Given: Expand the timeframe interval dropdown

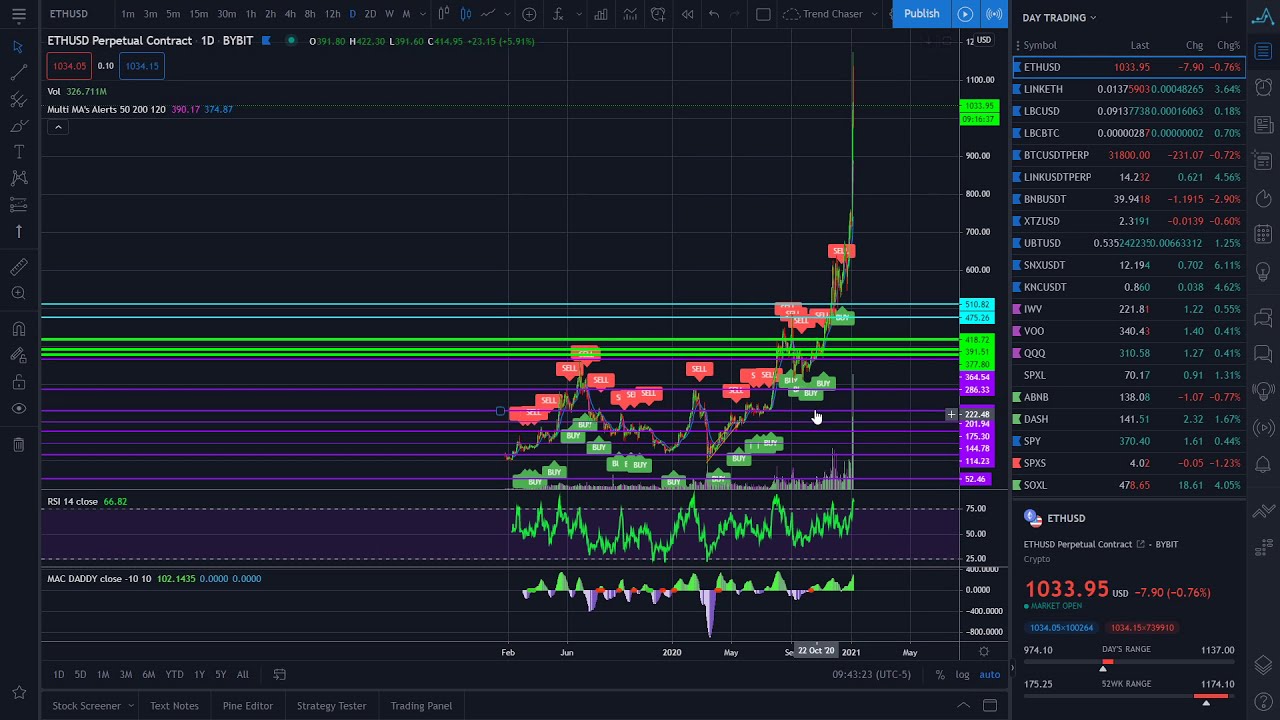Looking at the screenshot, I should tap(422, 14).
